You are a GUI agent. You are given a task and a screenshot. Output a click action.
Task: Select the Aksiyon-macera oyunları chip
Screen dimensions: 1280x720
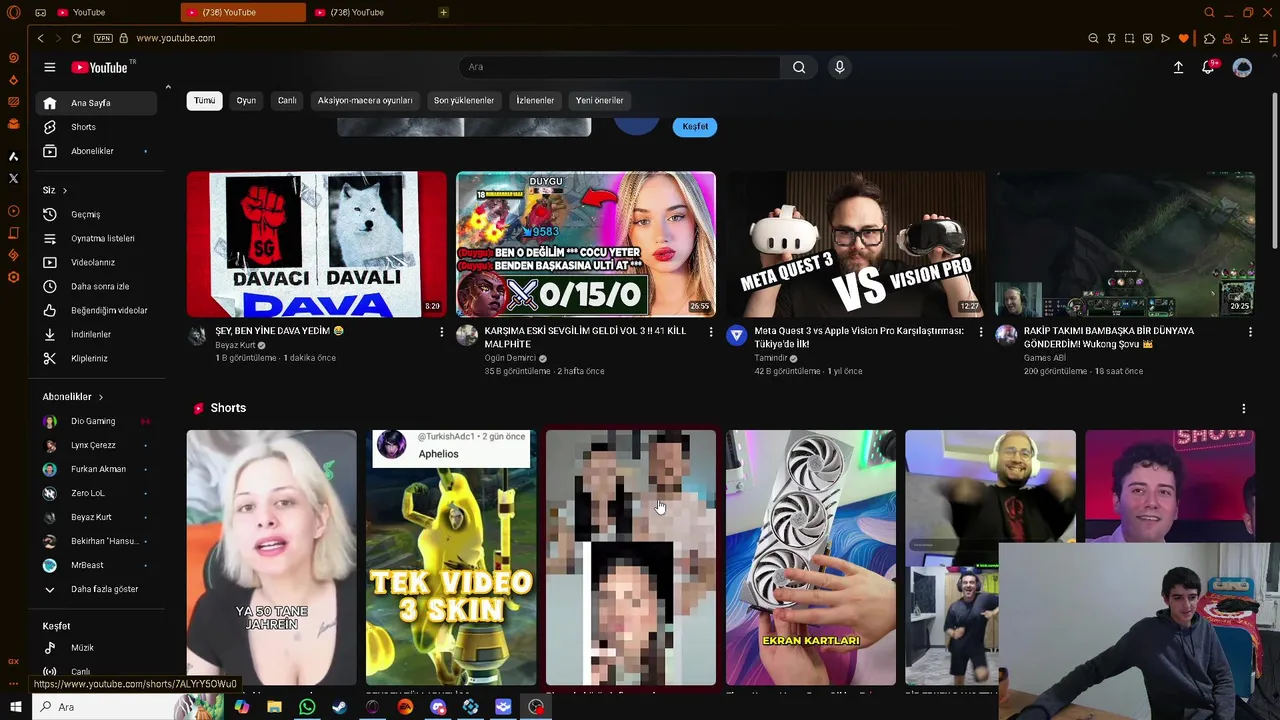click(365, 101)
